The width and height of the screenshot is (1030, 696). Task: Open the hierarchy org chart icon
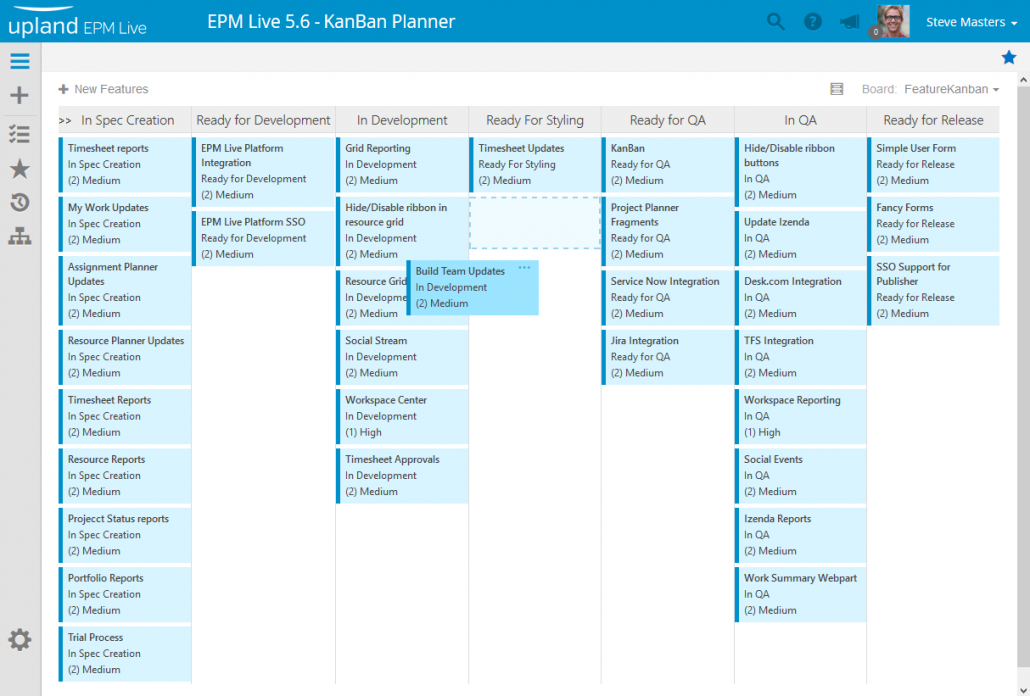[x=19, y=237]
